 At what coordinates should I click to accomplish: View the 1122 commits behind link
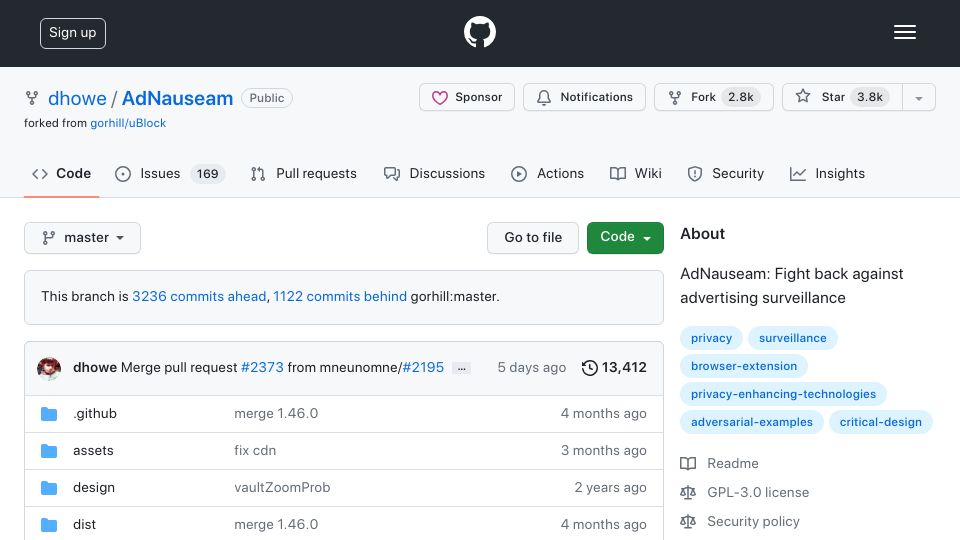coord(340,296)
